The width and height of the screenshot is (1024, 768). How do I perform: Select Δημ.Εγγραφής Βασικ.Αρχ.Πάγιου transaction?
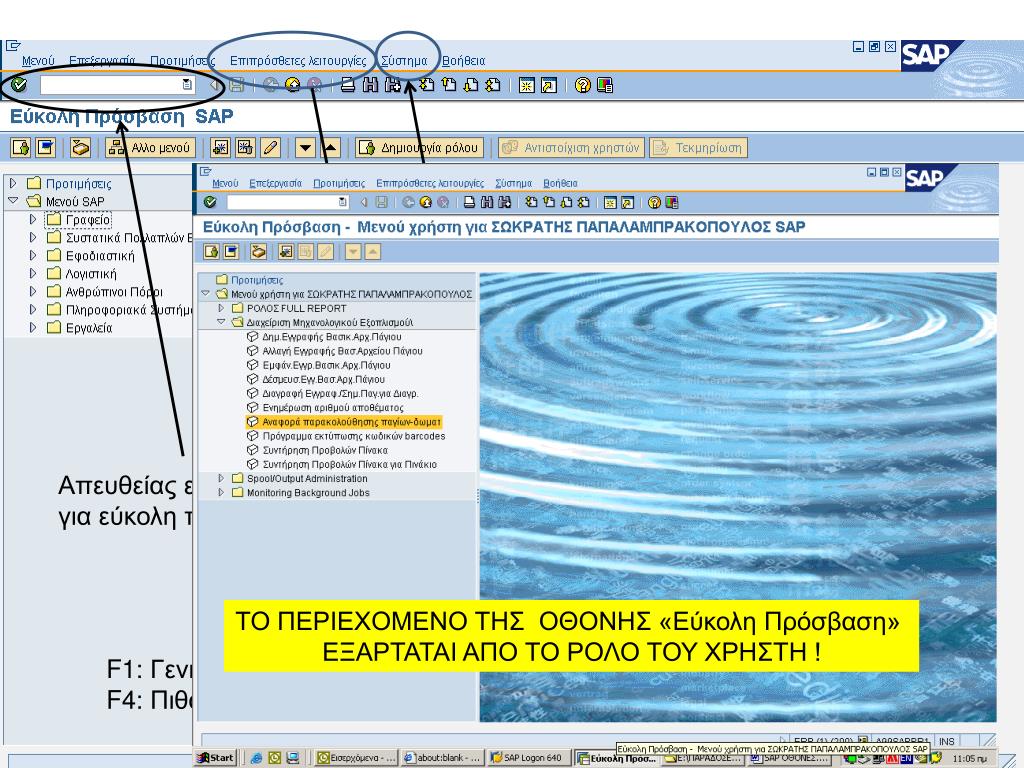pyautogui.click(x=332, y=336)
